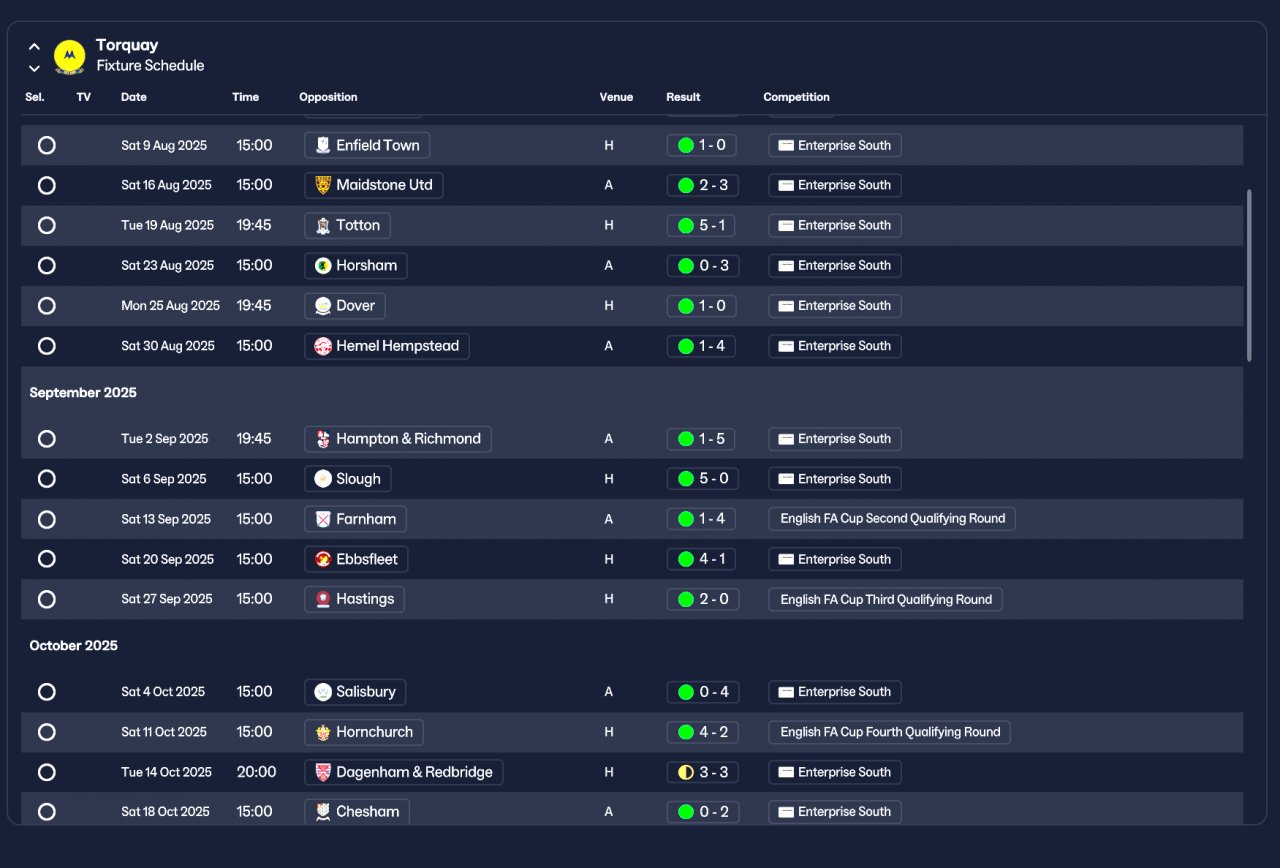Open Enfield Town club badge
This screenshot has width=1280, height=868.
(x=322, y=145)
